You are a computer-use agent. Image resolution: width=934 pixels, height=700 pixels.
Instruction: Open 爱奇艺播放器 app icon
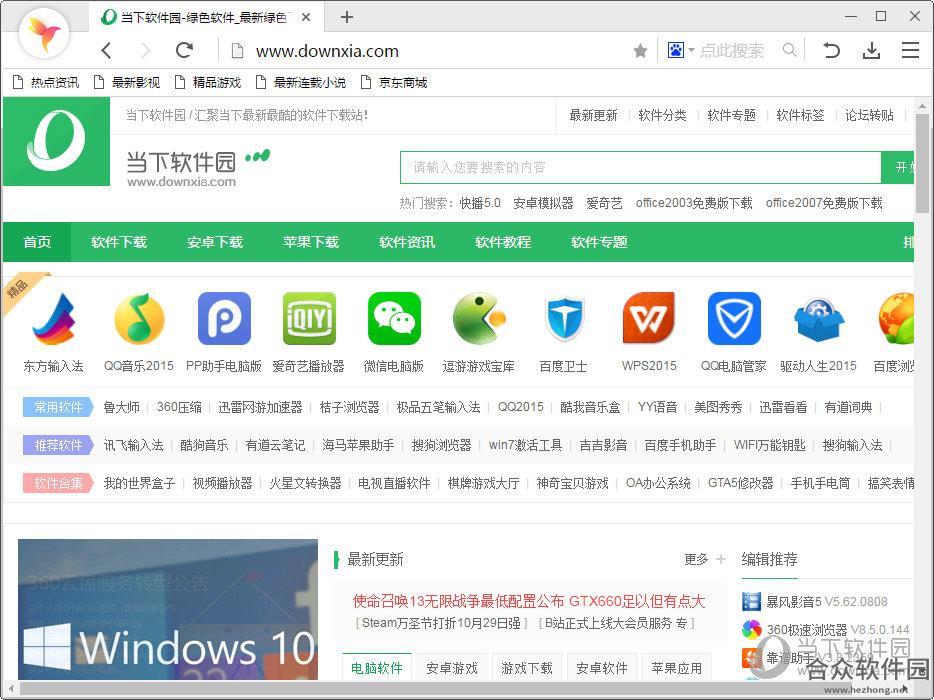tap(309, 319)
